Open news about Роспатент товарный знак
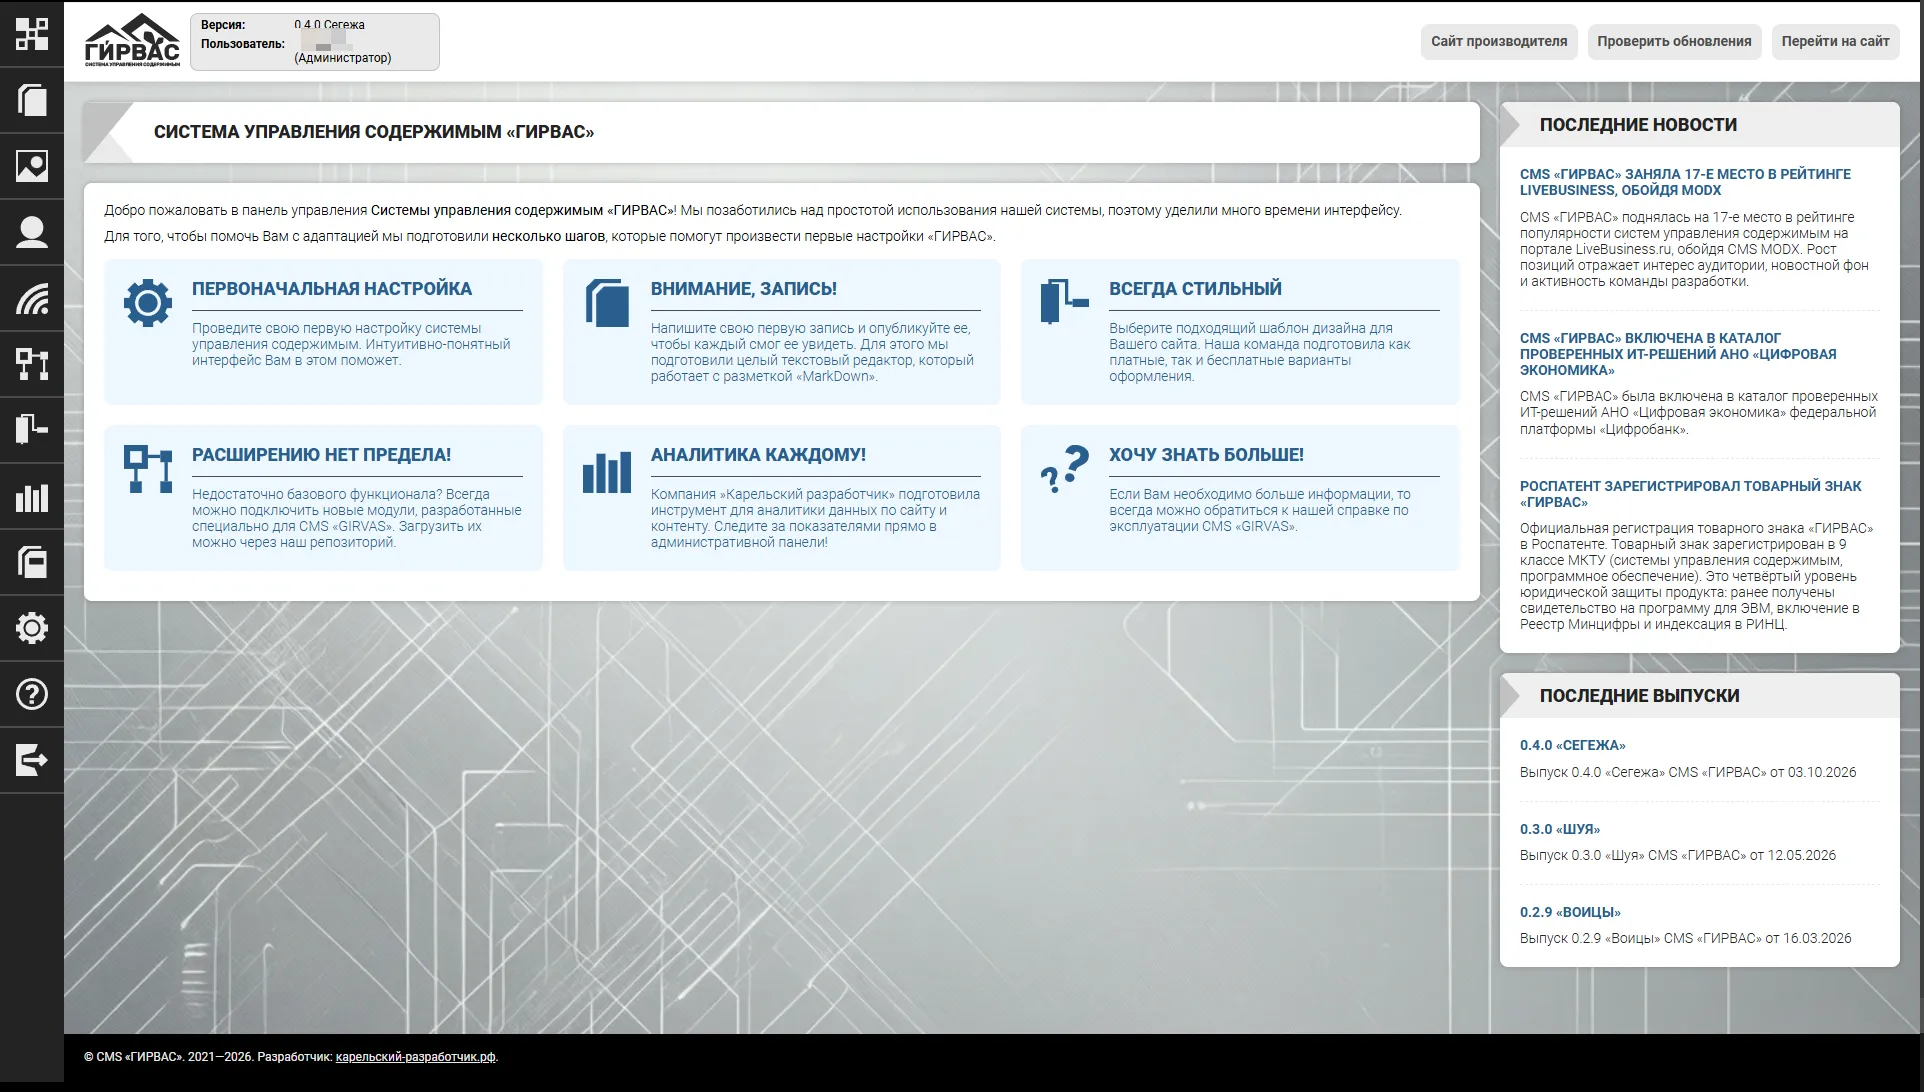Viewport: 1924px width, 1092px height. (x=1690, y=494)
